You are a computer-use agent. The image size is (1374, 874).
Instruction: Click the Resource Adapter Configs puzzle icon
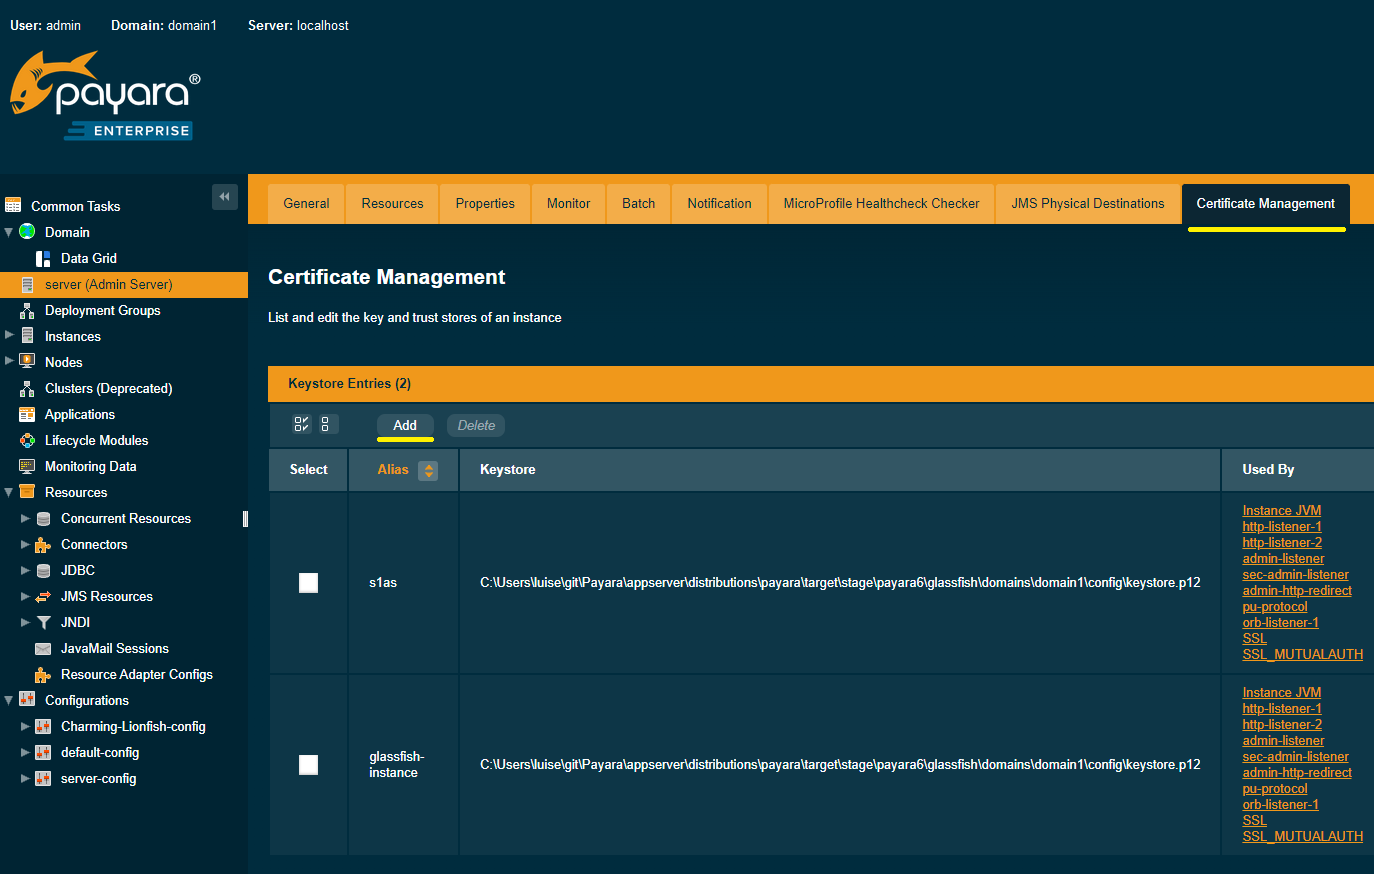point(42,674)
